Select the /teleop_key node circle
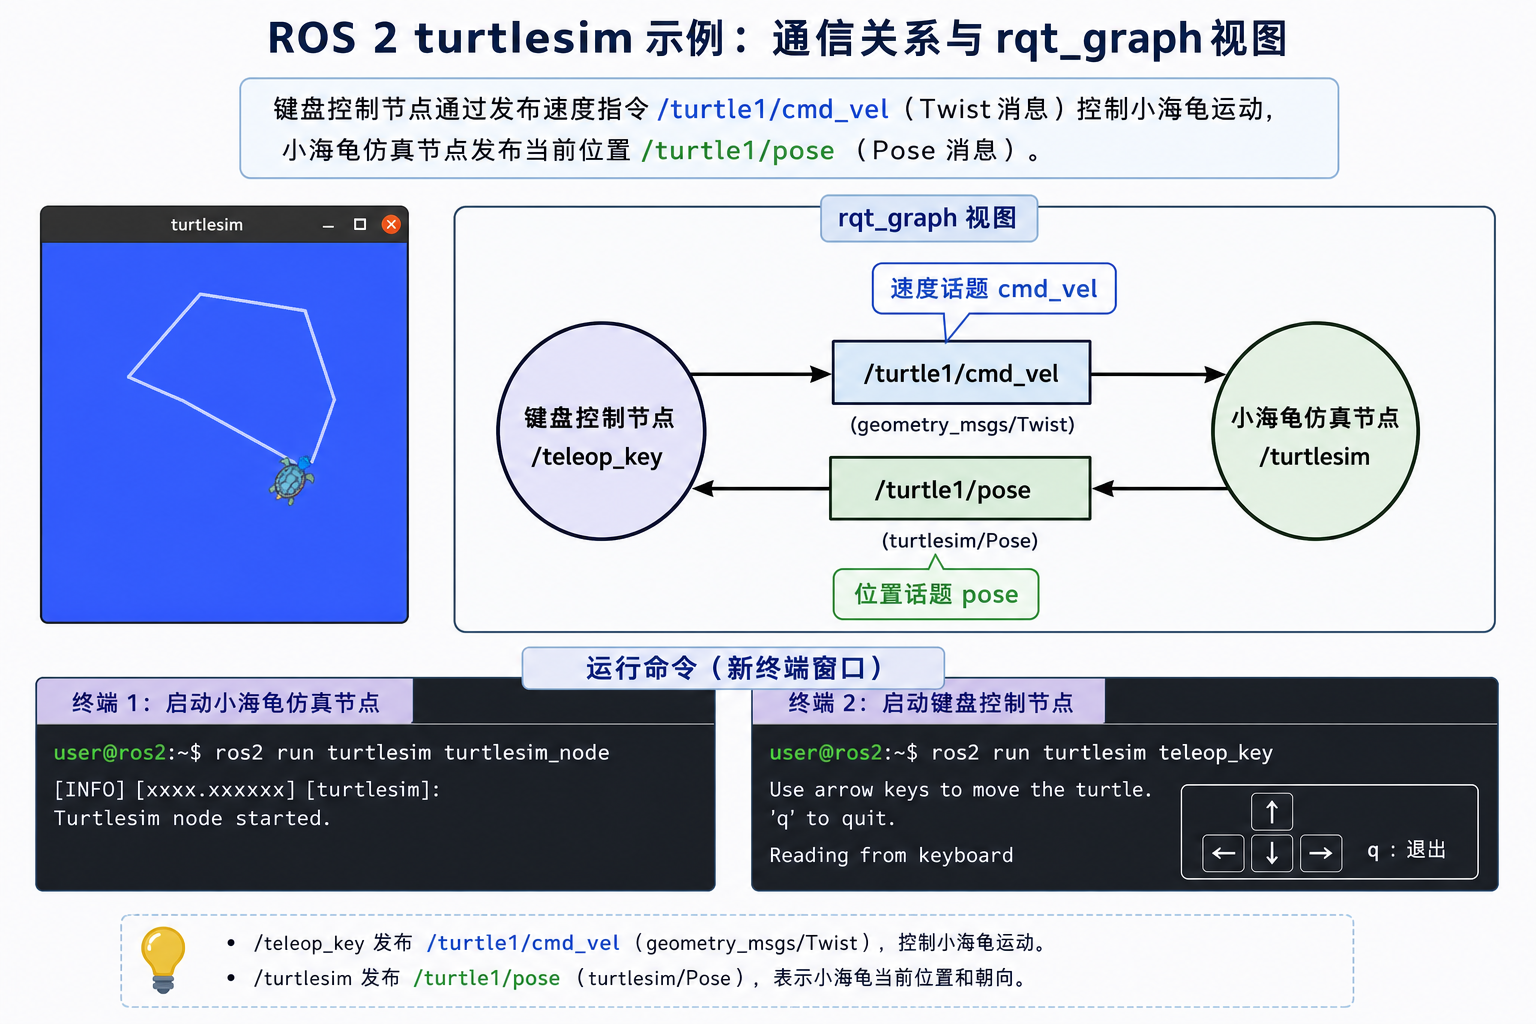Screen dimensions: 1536x1024 point(601,431)
